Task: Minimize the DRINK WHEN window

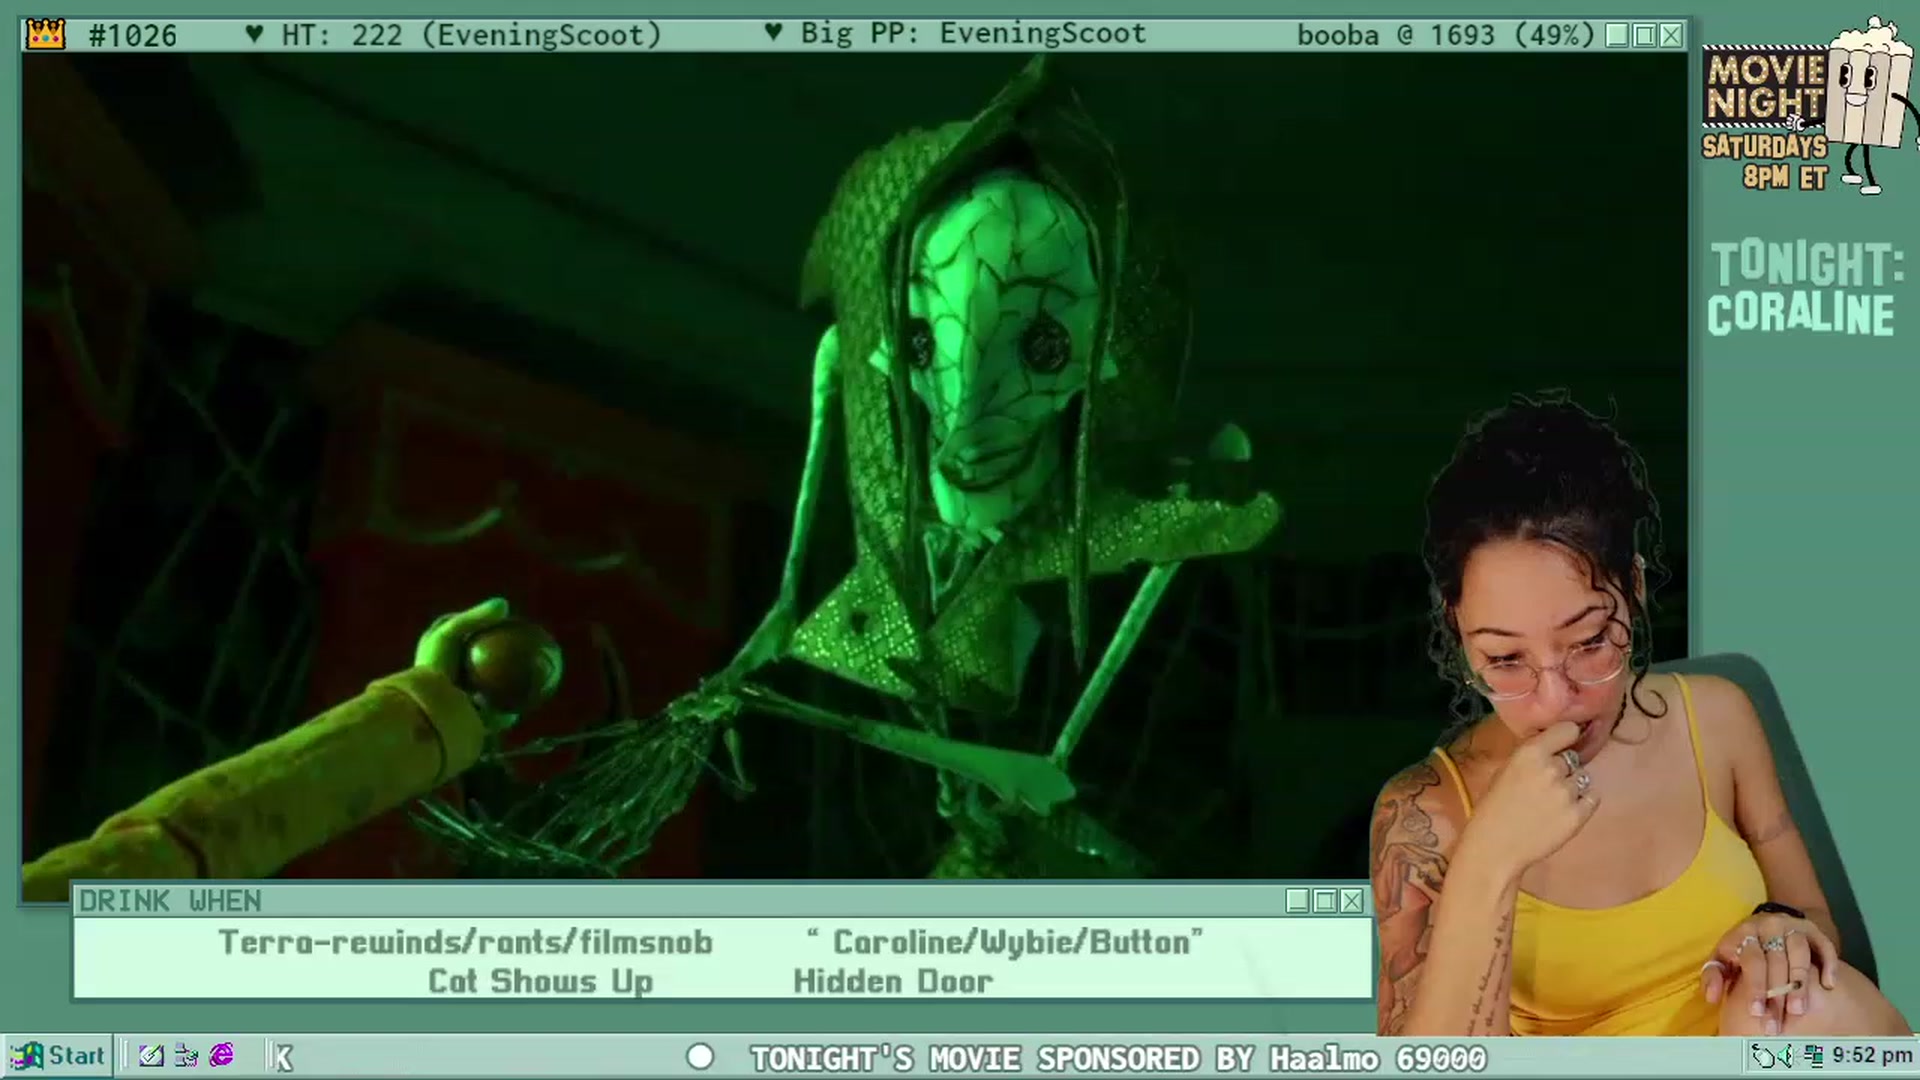Action: 1298,901
